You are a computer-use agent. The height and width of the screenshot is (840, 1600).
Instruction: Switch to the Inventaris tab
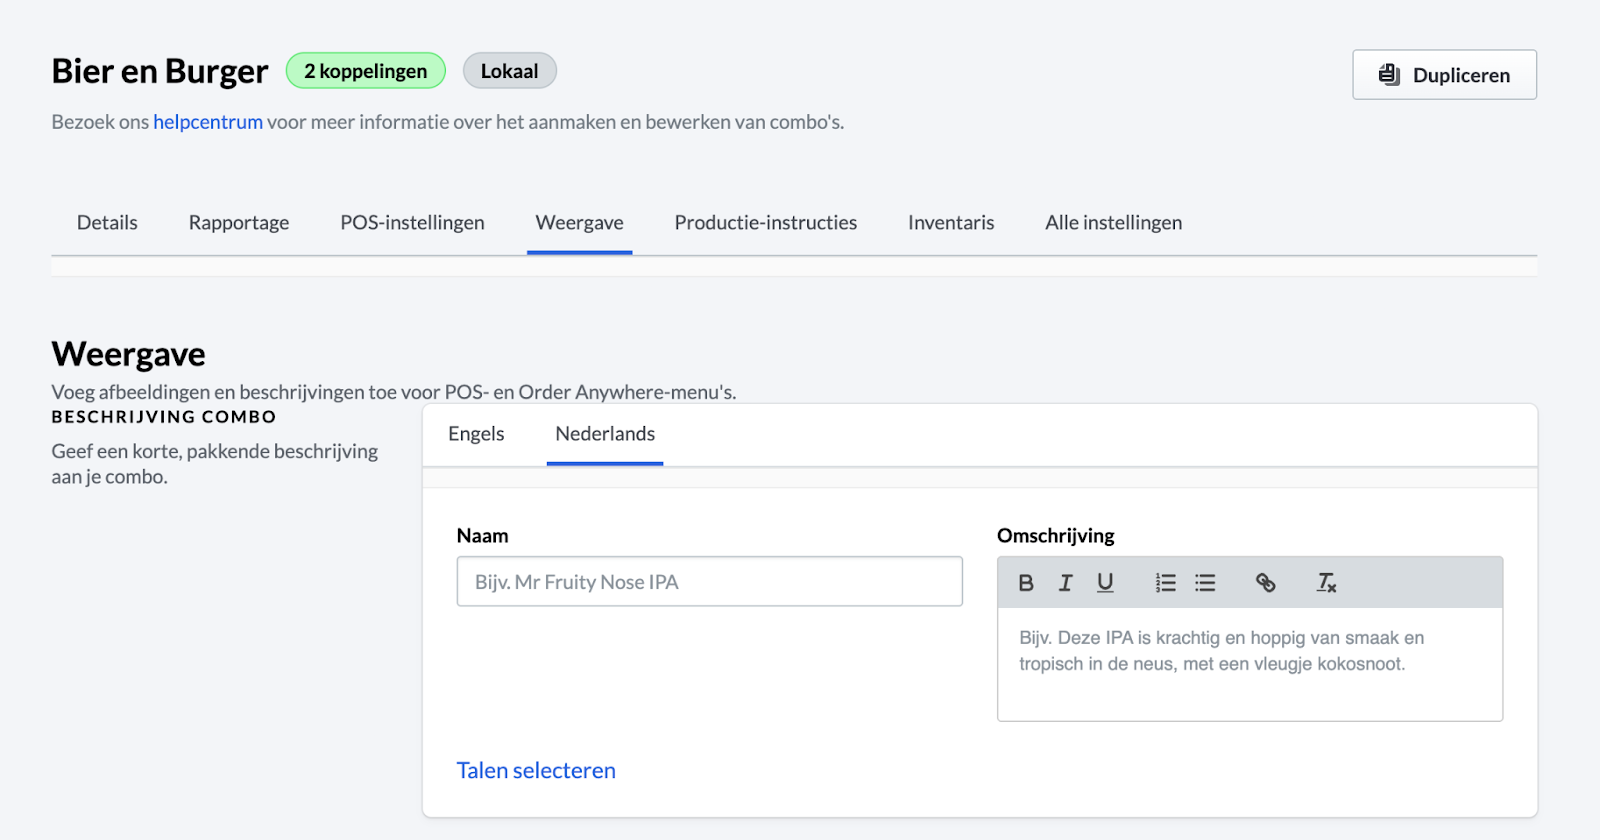click(951, 223)
